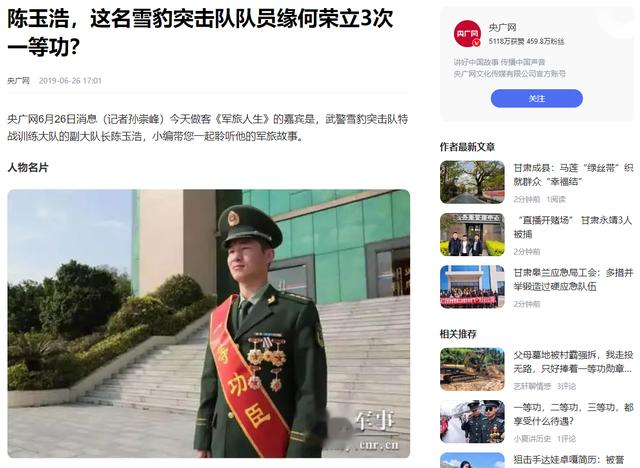Open article "直播开赌场" 甘肃永靖3人被捕
This screenshot has width=640, height=468.
click(x=573, y=227)
